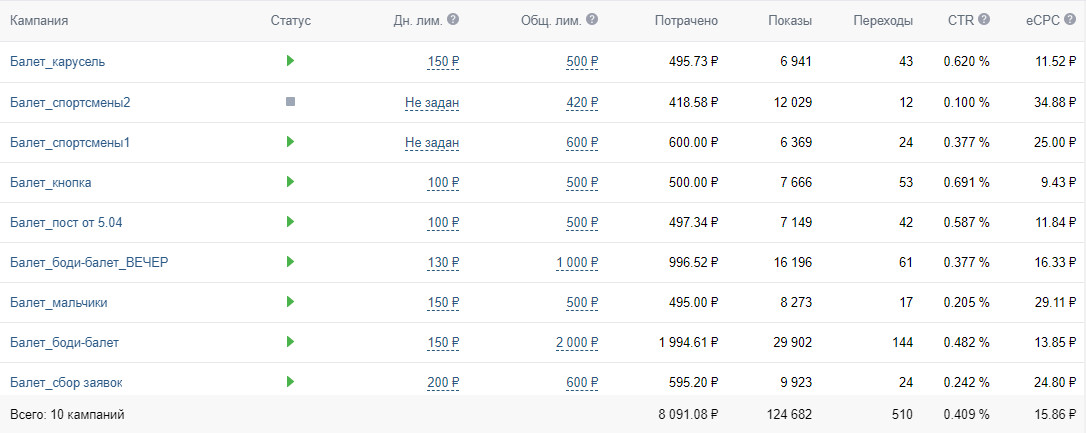The height and width of the screenshot is (433, 1086).
Task: Sort table by Потрачено column header
Action: [x=686, y=21]
